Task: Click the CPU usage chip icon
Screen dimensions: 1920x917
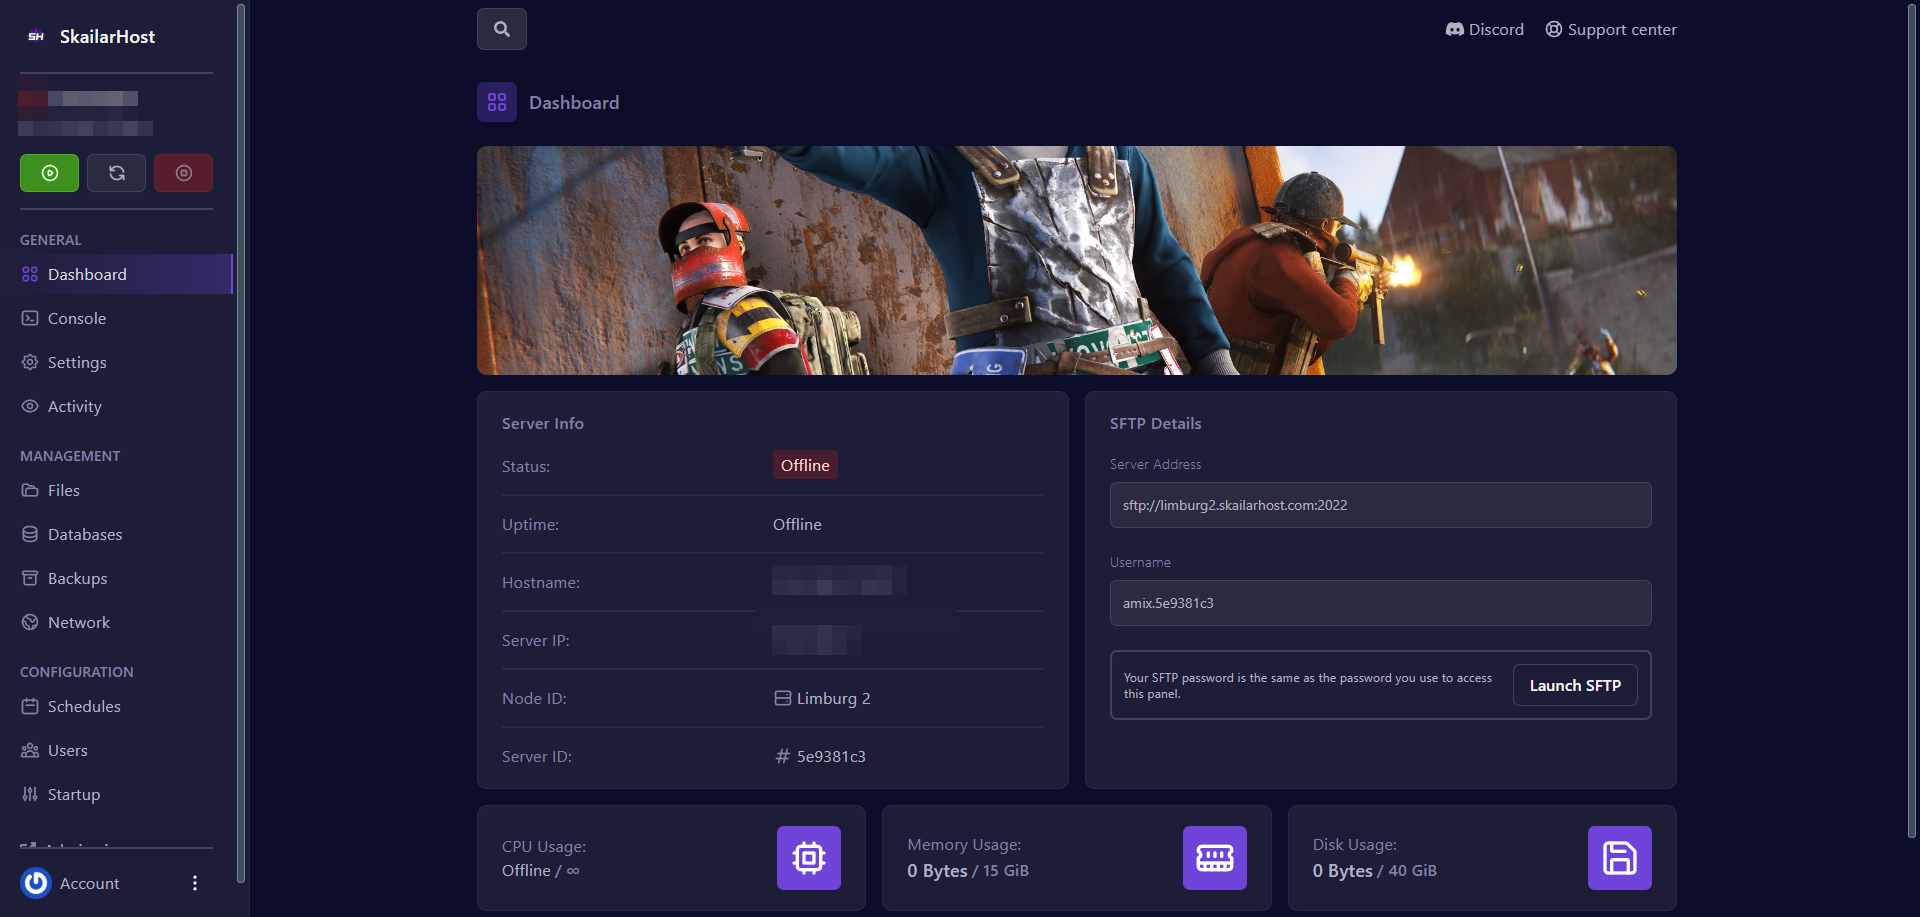Action: point(808,858)
